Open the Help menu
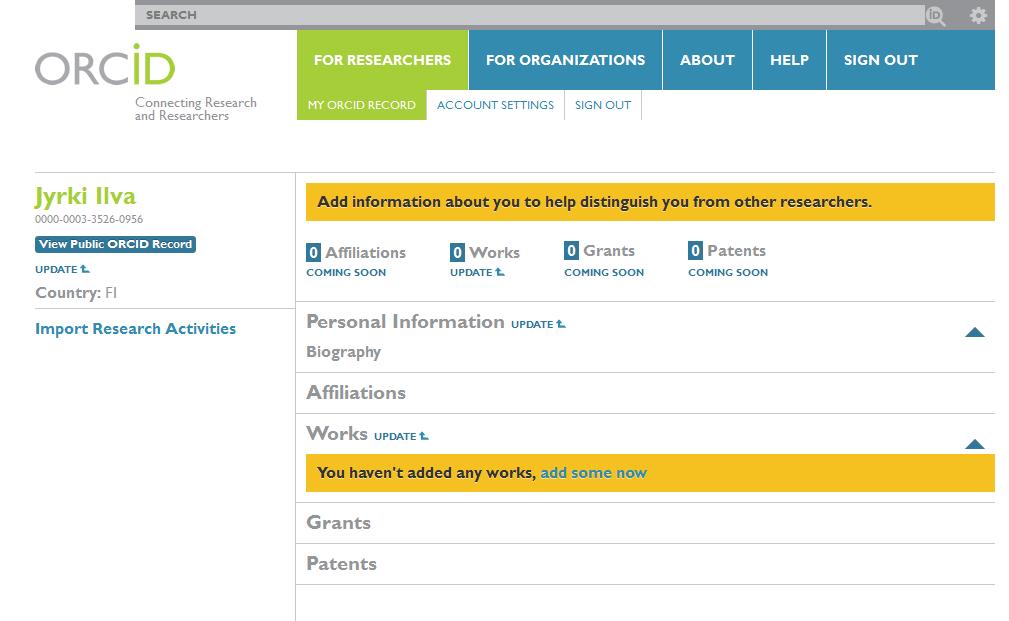The image size is (1009, 621). coord(790,60)
